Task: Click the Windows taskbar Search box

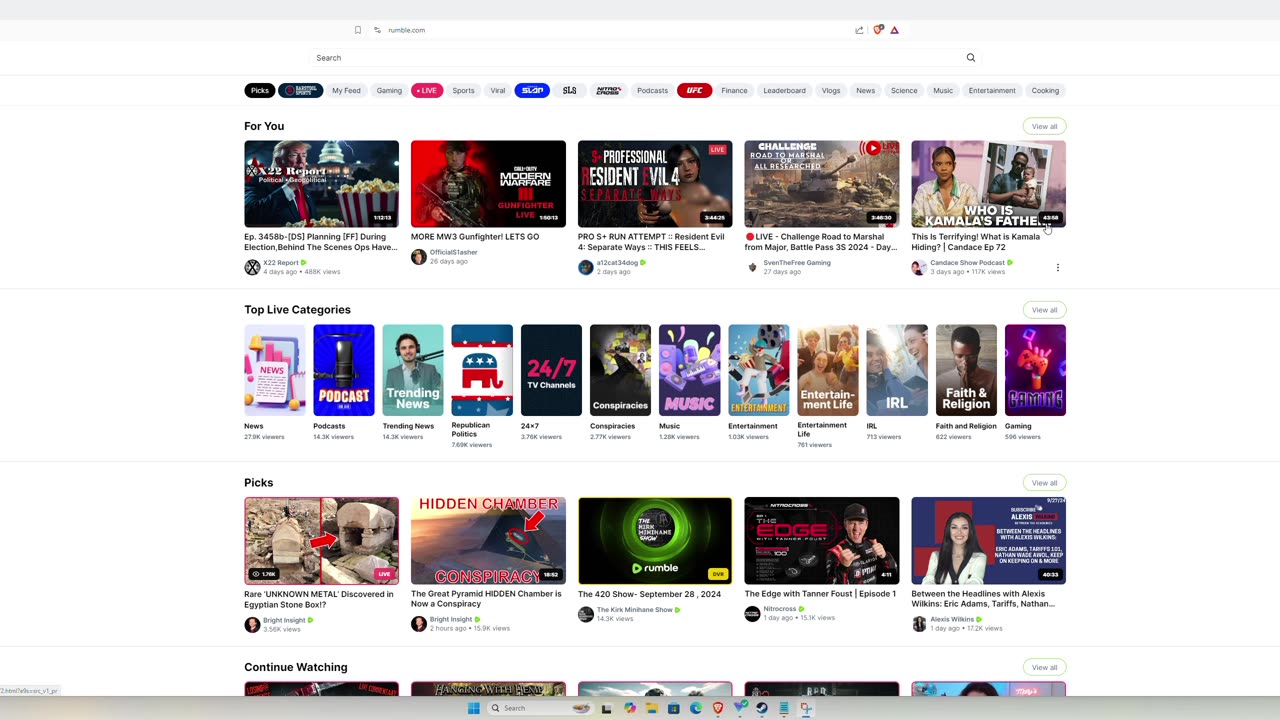Action: [x=540, y=708]
